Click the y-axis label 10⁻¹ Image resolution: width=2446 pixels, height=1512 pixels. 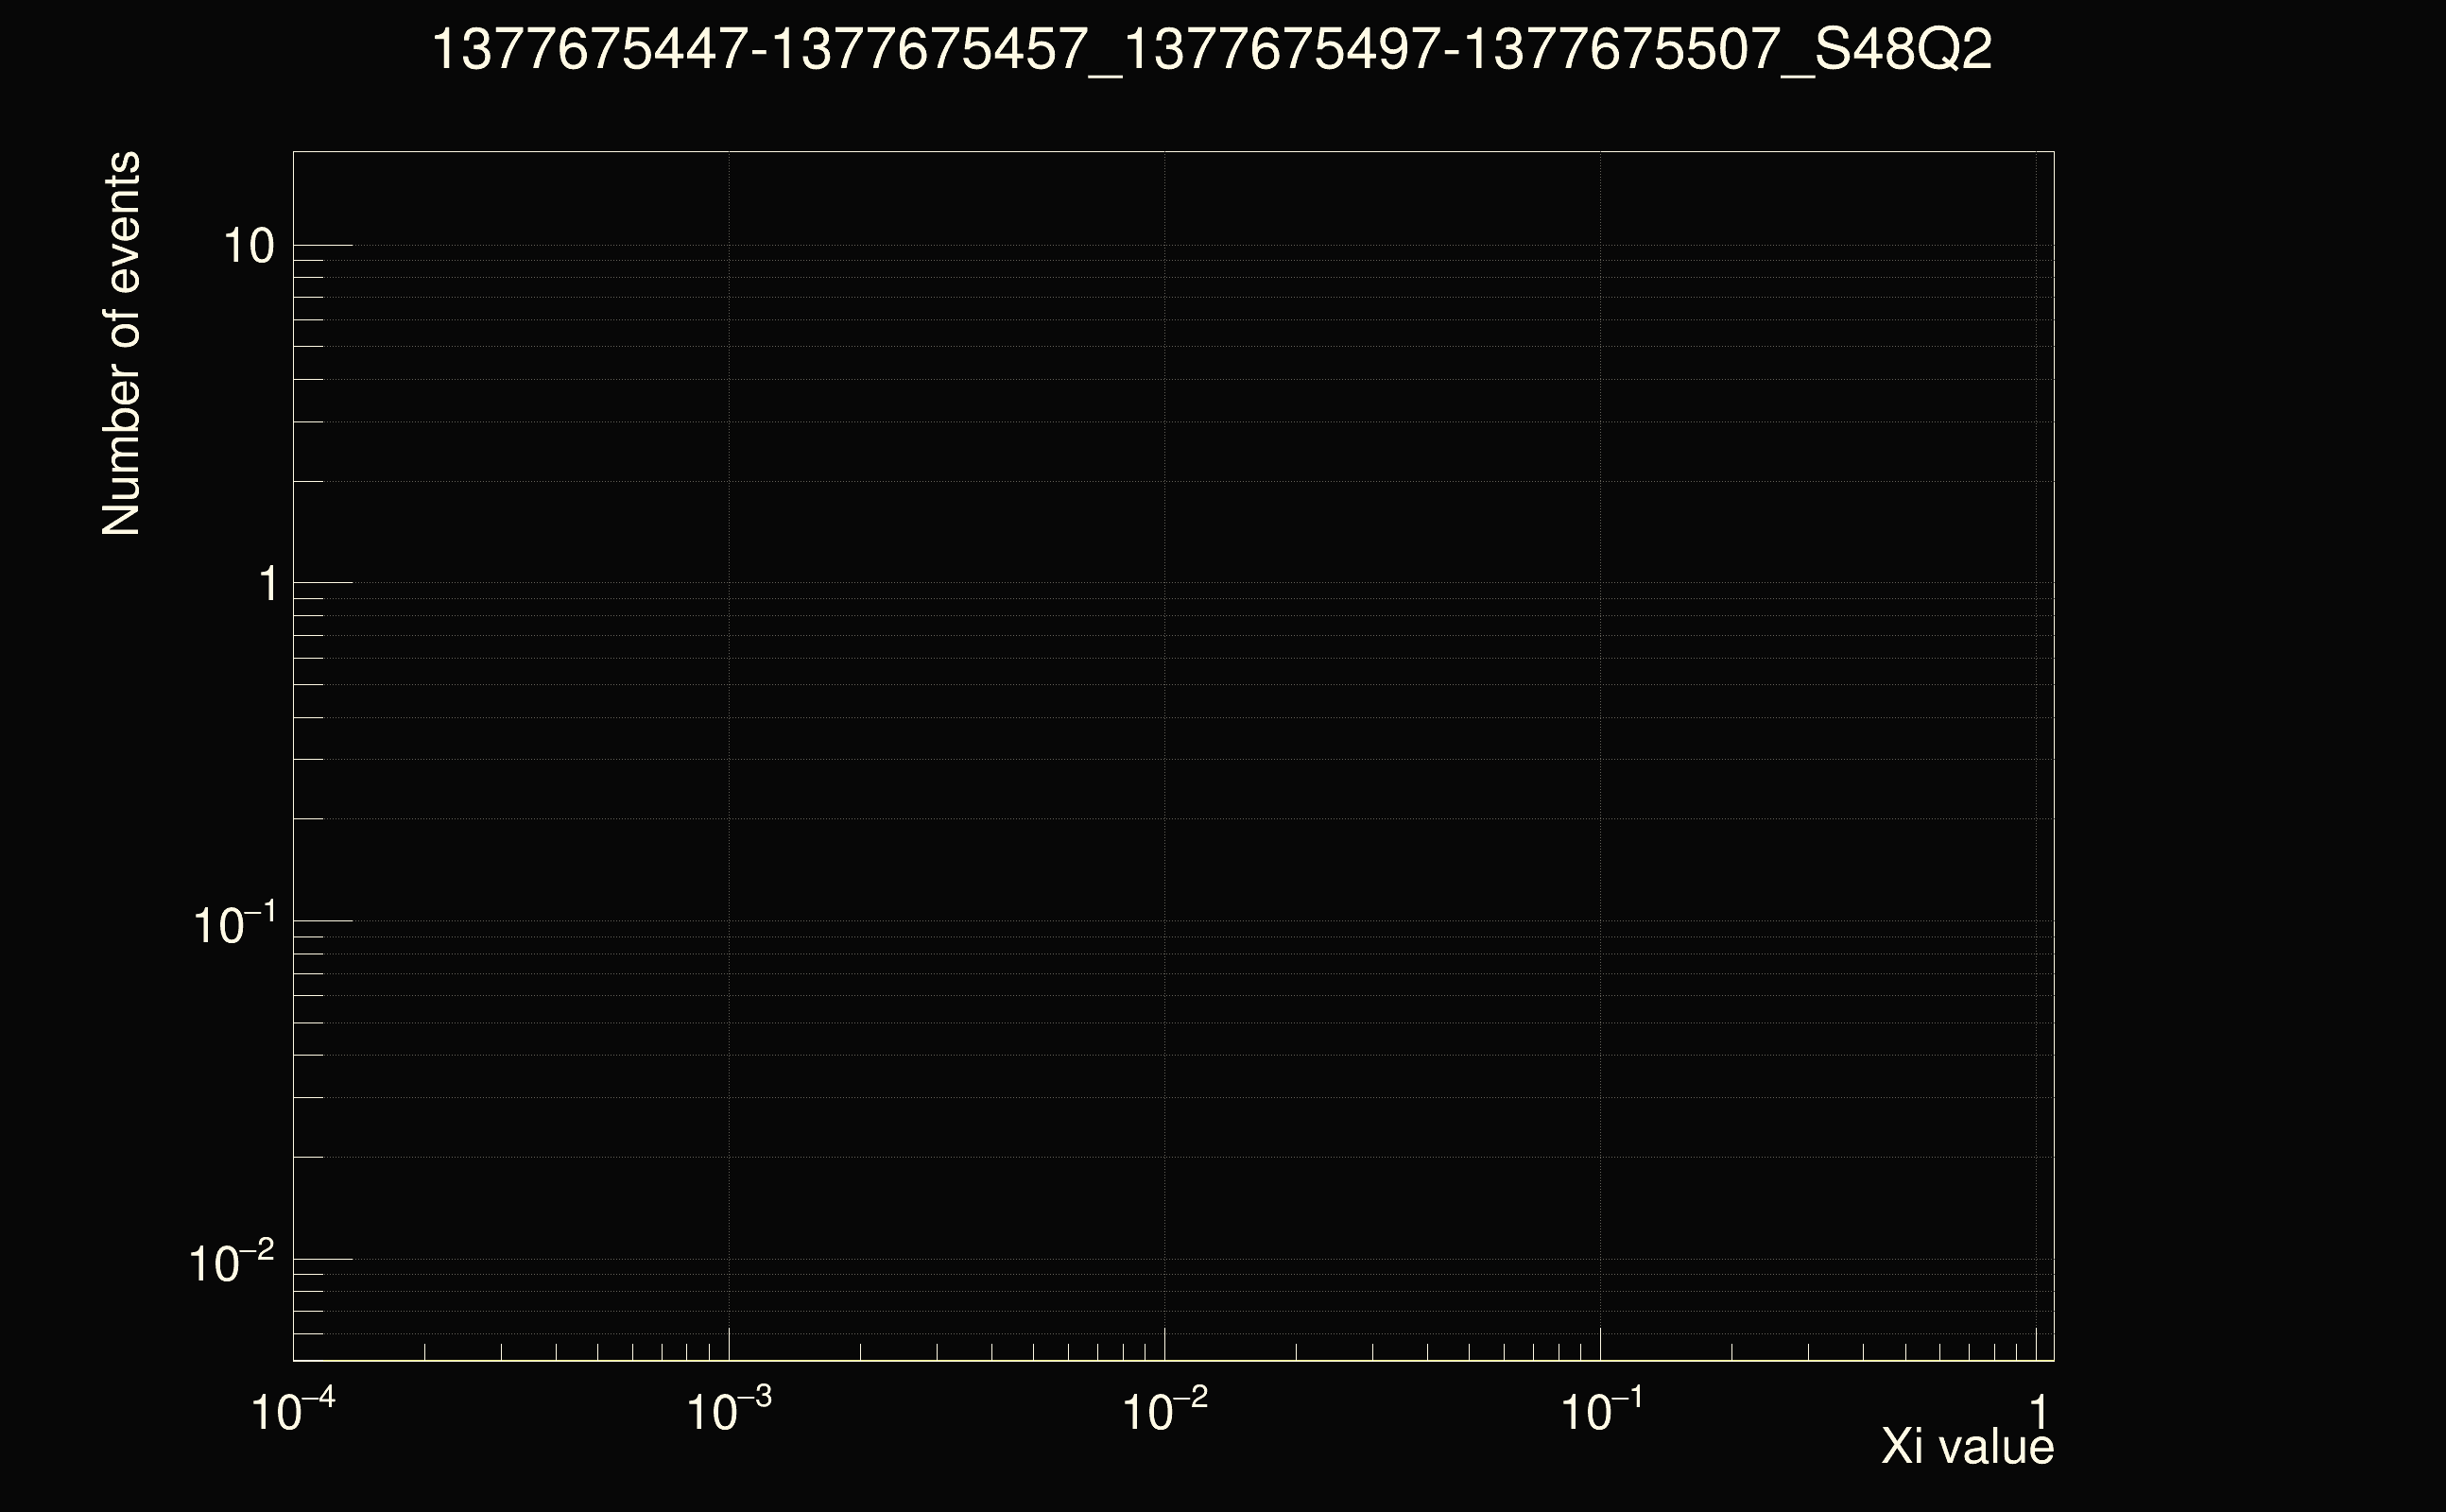click(233, 924)
